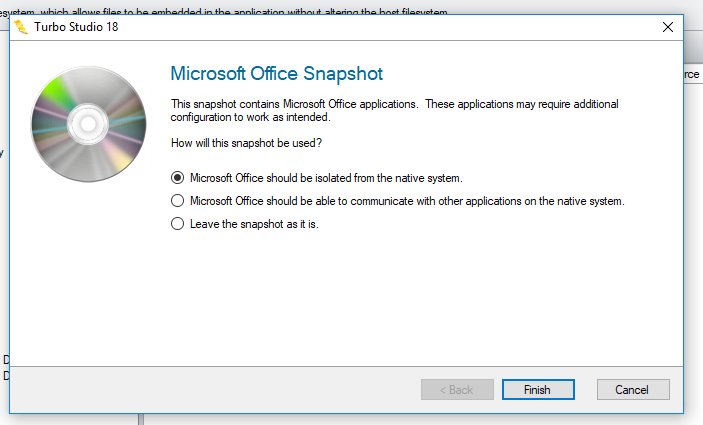
Task: Select 'Leave the snapshot as it is' option
Action: 178,224
